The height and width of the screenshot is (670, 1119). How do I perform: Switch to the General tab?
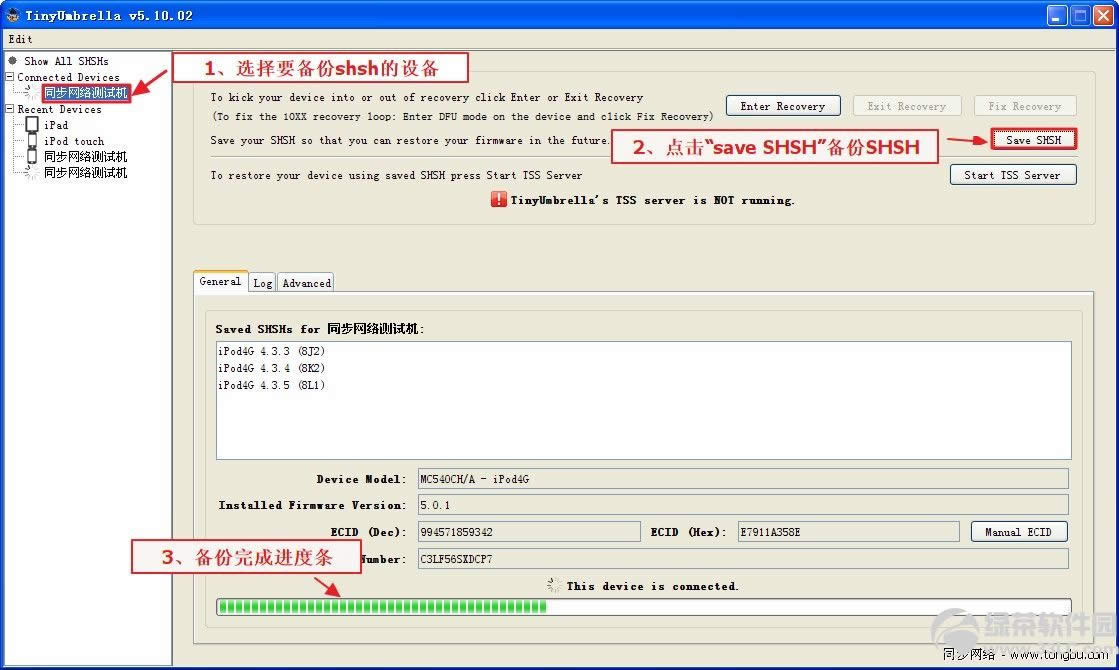pyautogui.click(x=220, y=281)
